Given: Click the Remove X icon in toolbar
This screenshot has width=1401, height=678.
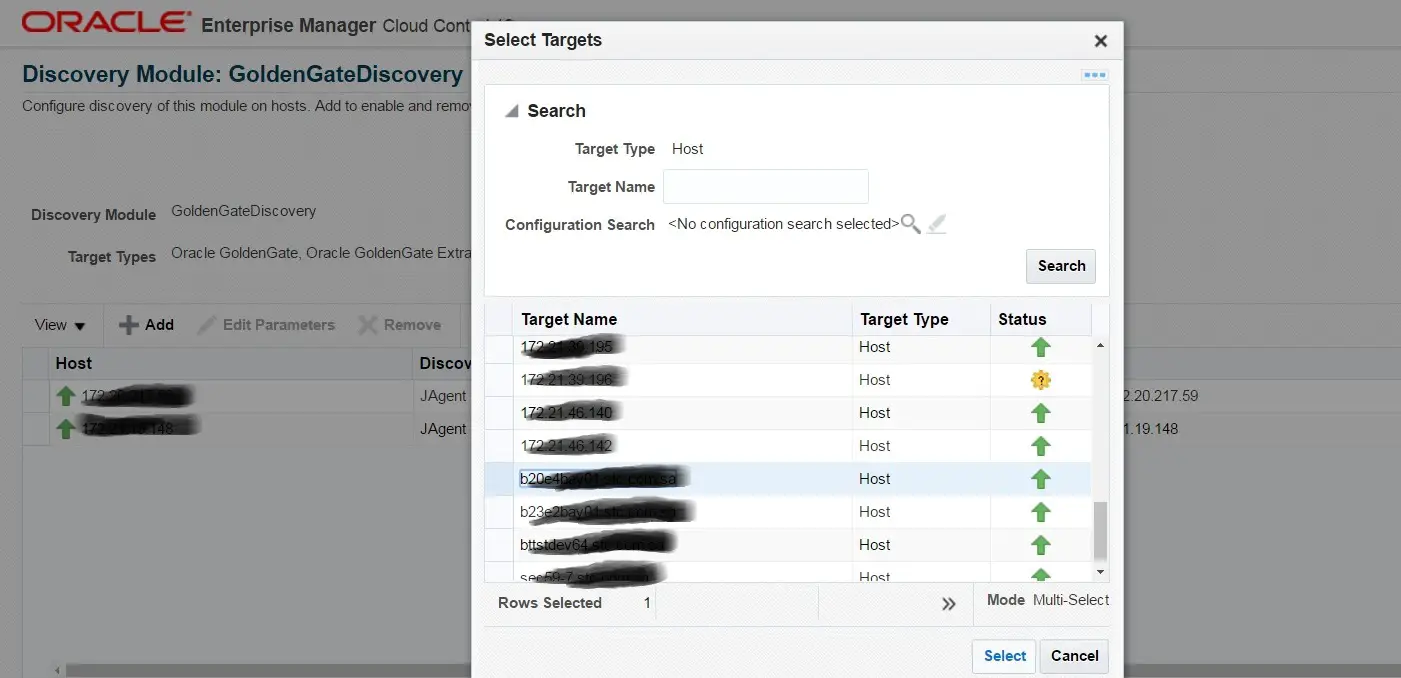Looking at the screenshot, I should tap(368, 325).
